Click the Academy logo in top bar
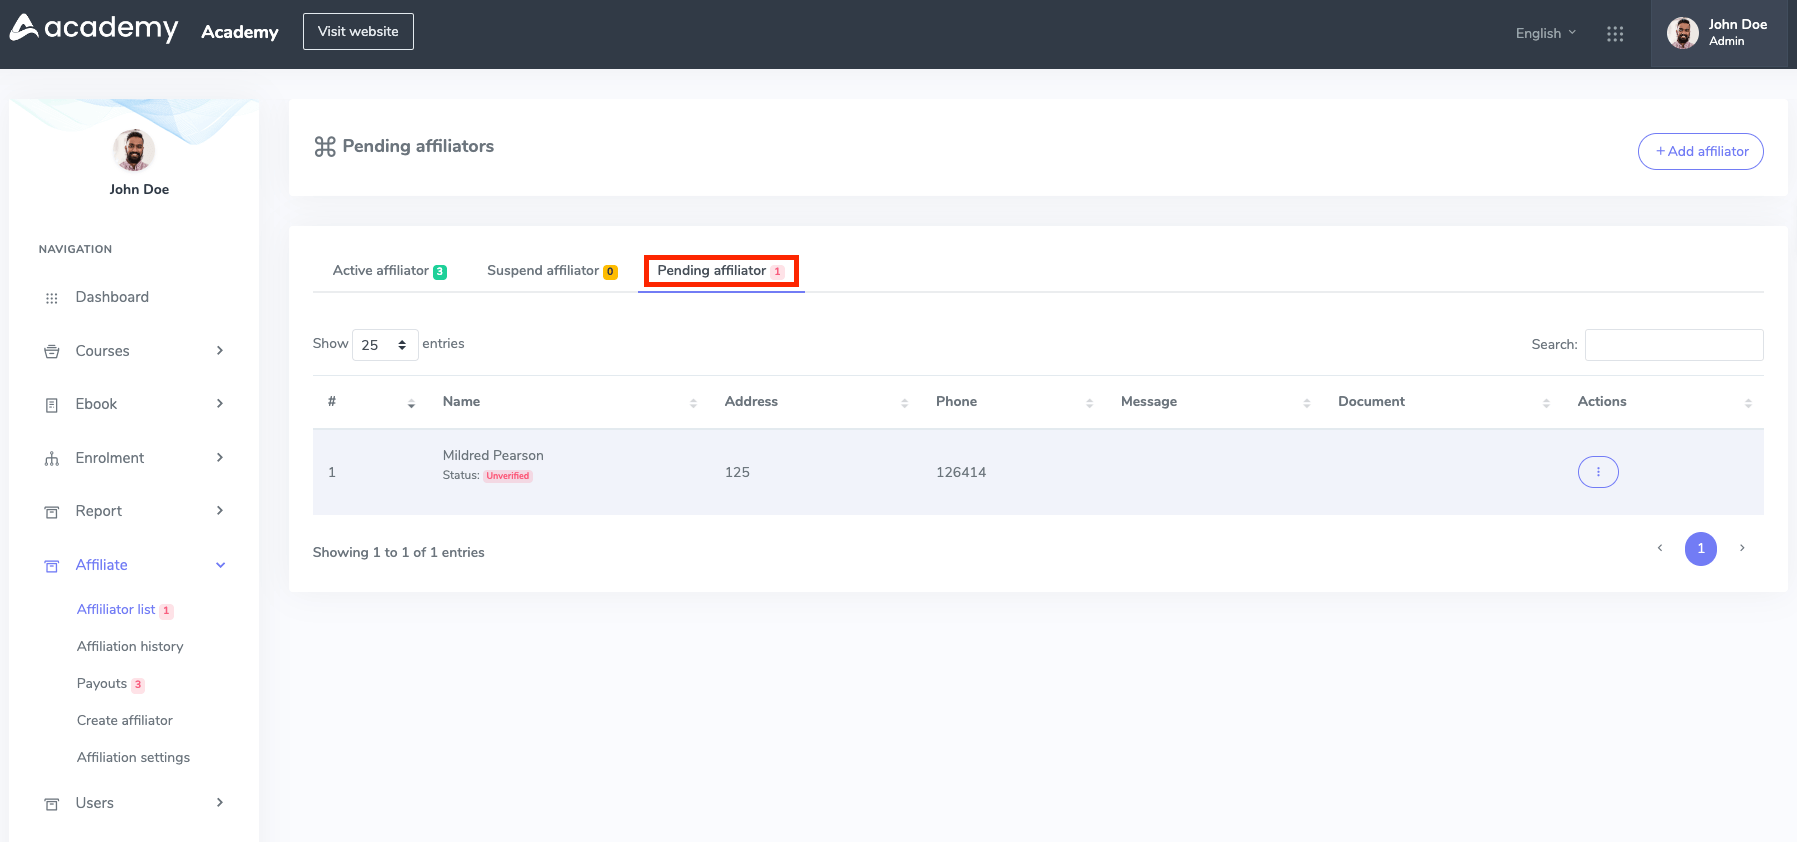Screen dimensions: 1797x842 coord(94,29)
